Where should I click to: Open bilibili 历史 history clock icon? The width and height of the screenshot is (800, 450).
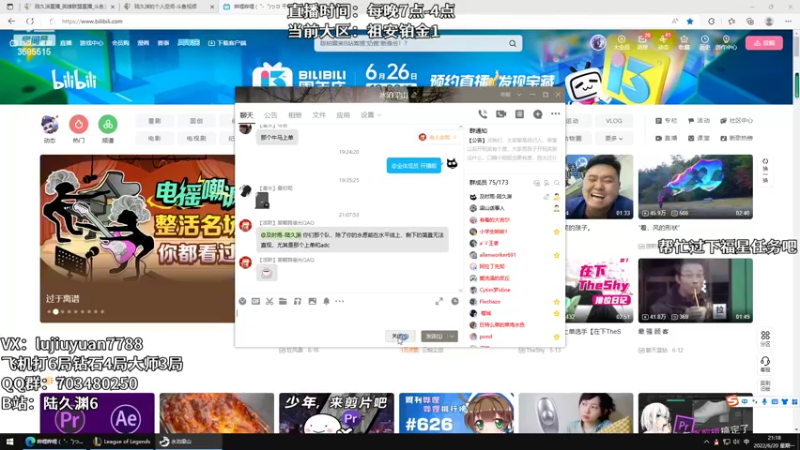(705, 42)
